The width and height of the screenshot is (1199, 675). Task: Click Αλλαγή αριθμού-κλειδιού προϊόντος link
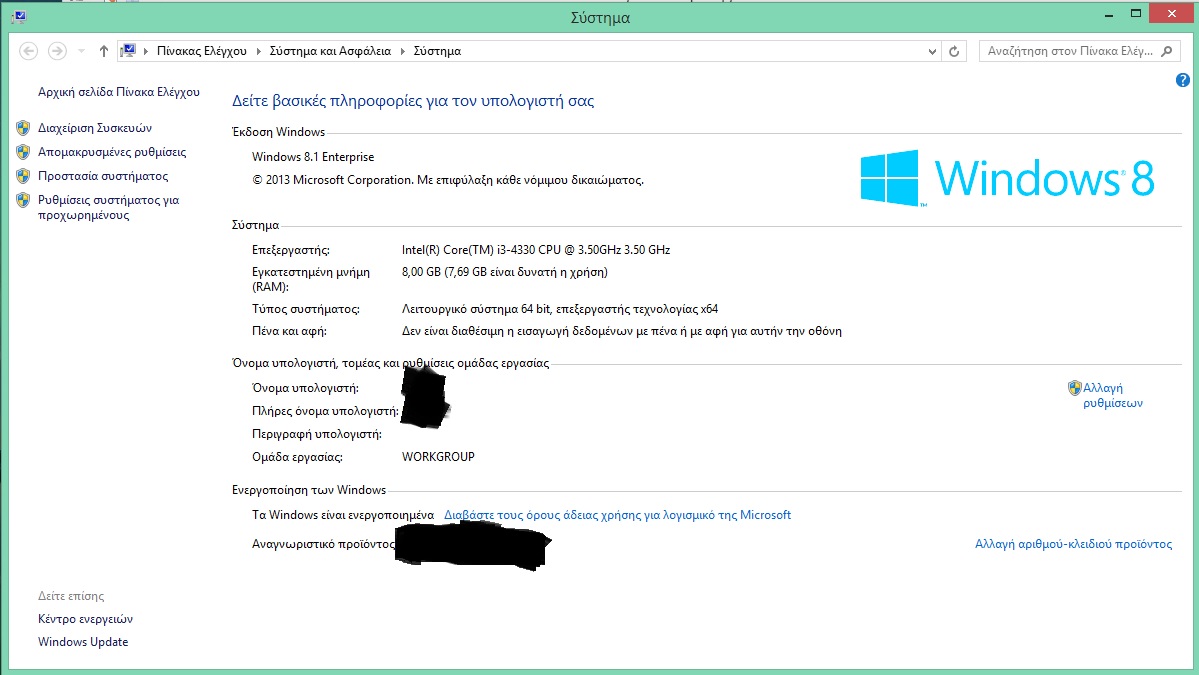1073,544
